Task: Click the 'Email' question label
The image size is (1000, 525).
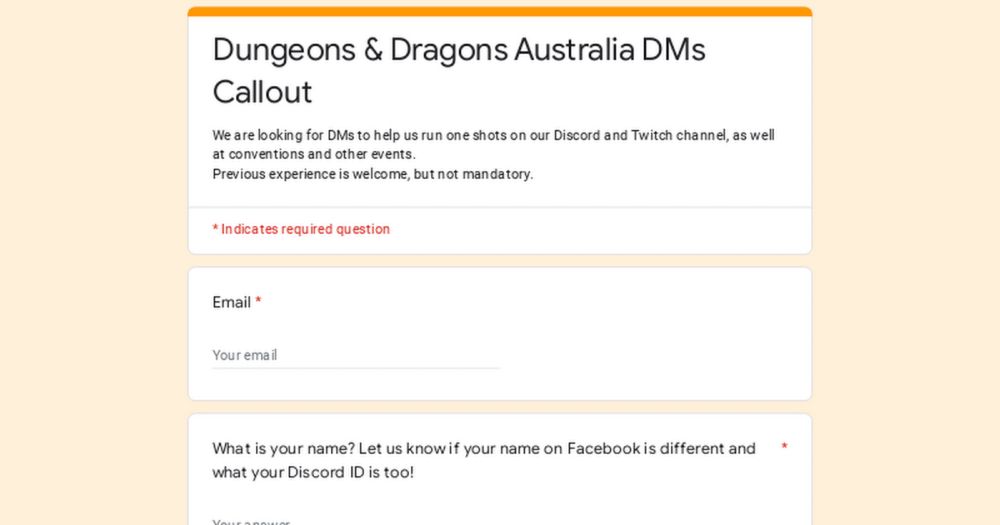Action: pyautogui.click(x=231, y=302)
